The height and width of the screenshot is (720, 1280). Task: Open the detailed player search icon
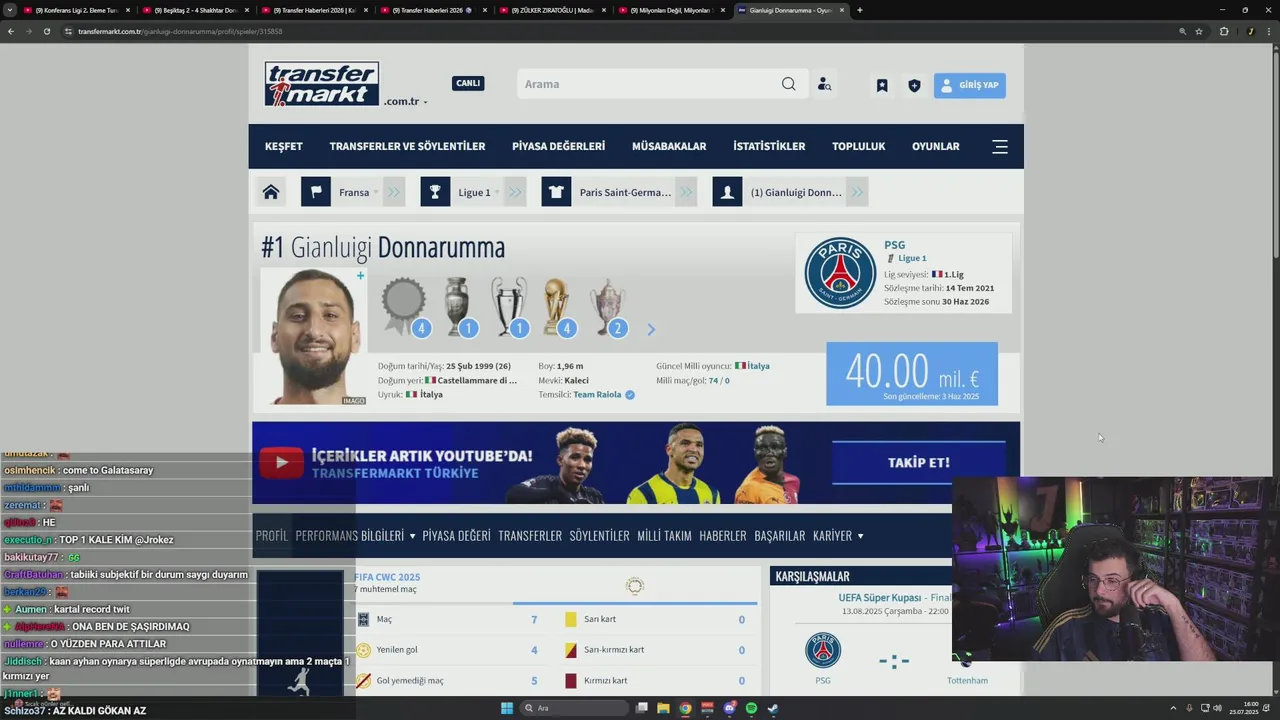pyautogui.click(x=824, y=85)
